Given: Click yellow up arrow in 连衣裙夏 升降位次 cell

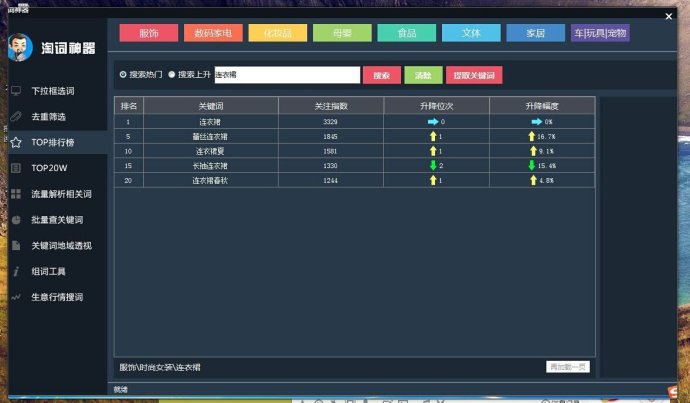Looking at the screenshot, I should [433, 151].
